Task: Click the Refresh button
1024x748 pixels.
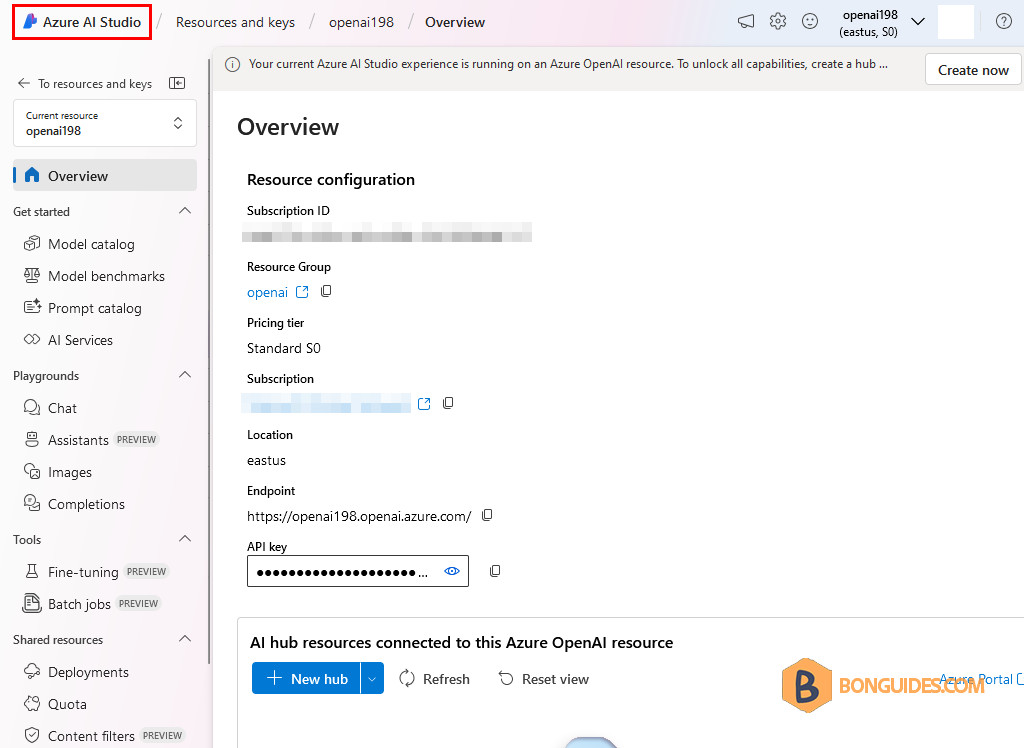Action: click(434, 679)
